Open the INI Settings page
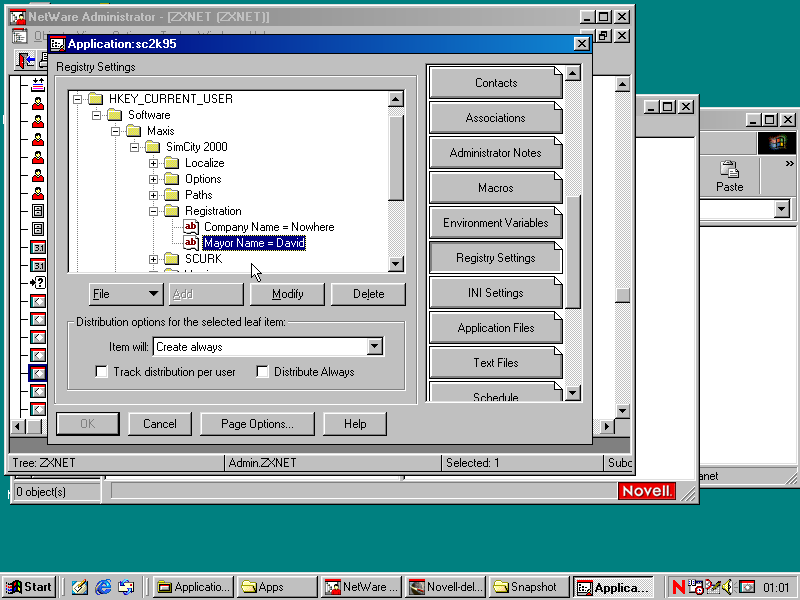 [x=496, y=293]
